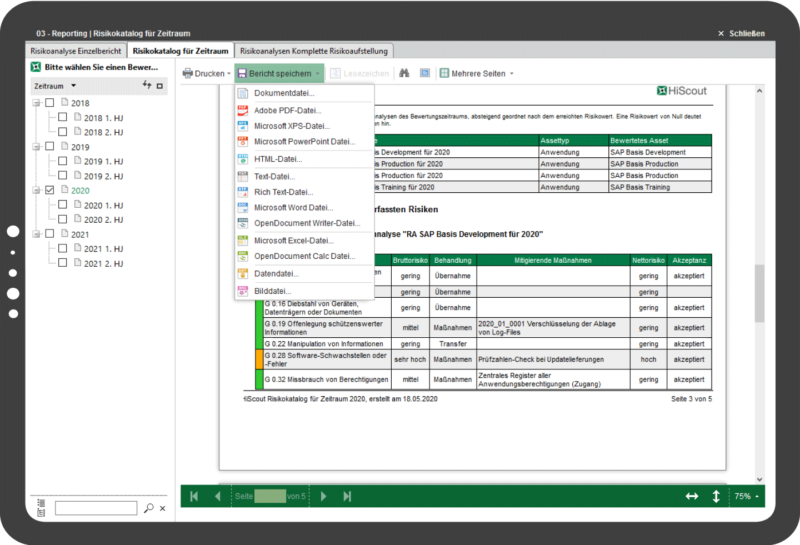Select the Risikokatalog für Zeitraum tab

180,51
